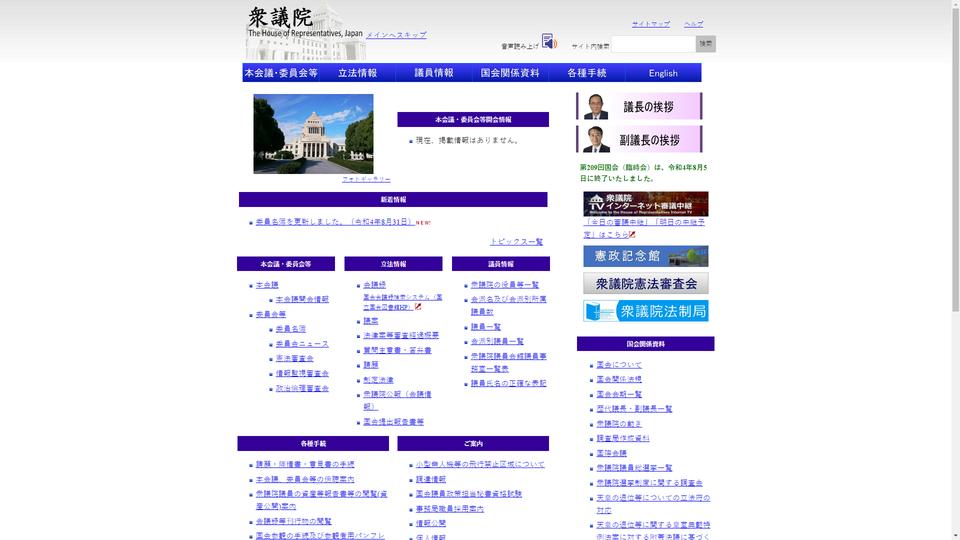Image resolution: width=960 pixels, height=540 pixels.
Task: Open the 委員名簿 link
Action: [291, 329]
